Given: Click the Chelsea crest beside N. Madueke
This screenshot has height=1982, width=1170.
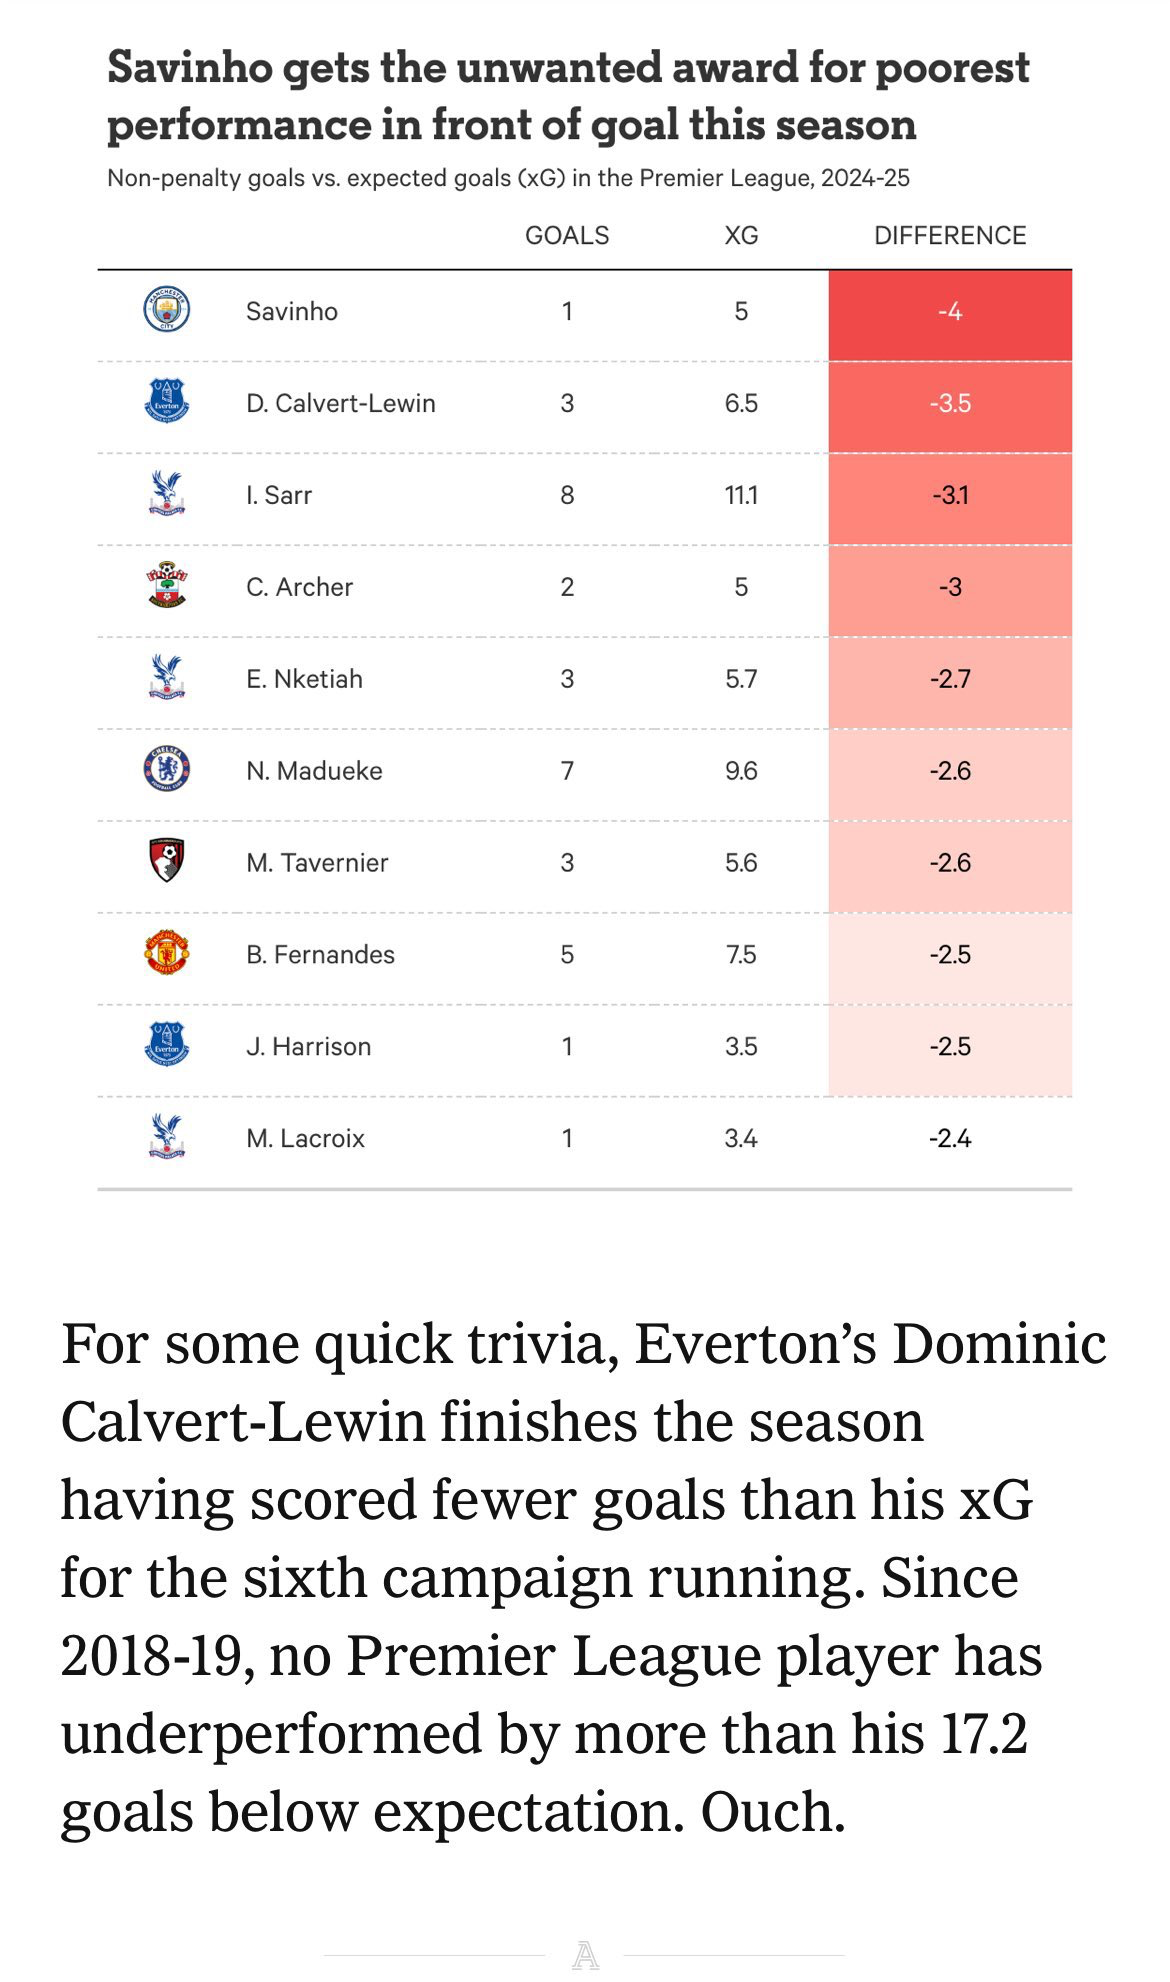Looking at the screenshot, I should pos(166,769).
